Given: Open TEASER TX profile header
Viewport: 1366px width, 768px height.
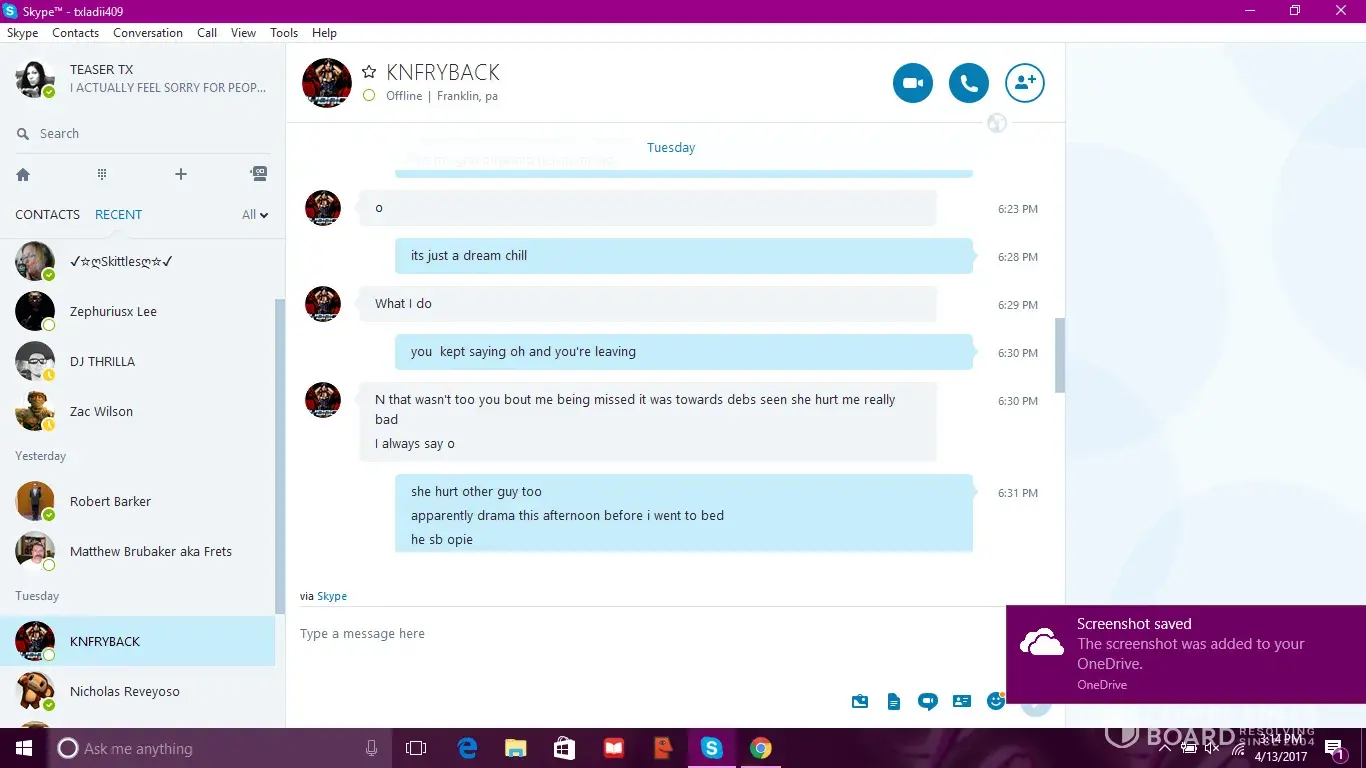Looking at the screenshot, I should click(x=143, y=79).
